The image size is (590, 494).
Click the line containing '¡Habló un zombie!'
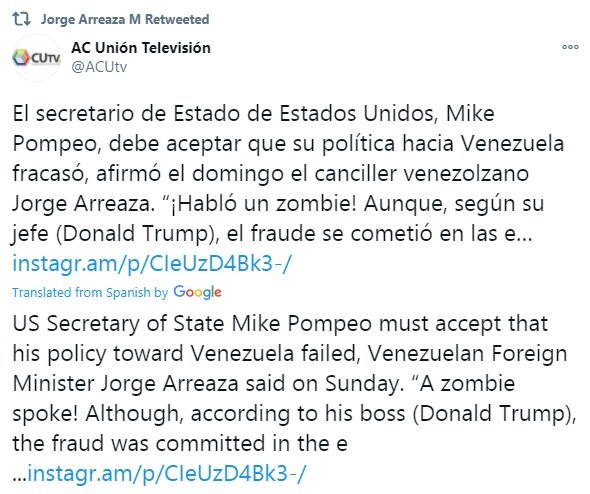click(x=278, y=204)
